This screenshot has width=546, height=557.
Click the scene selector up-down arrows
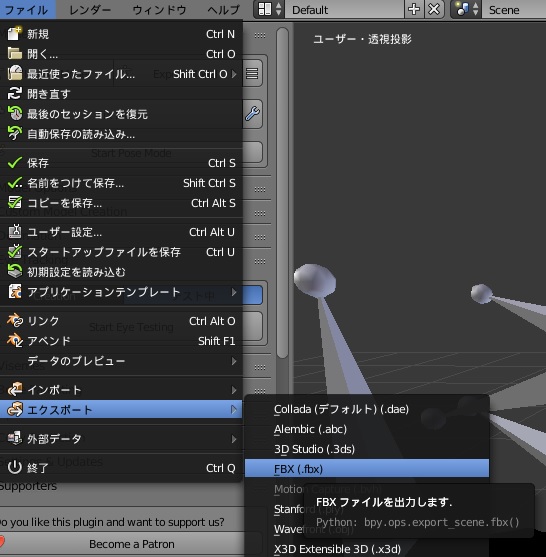[x=476, y=10]
